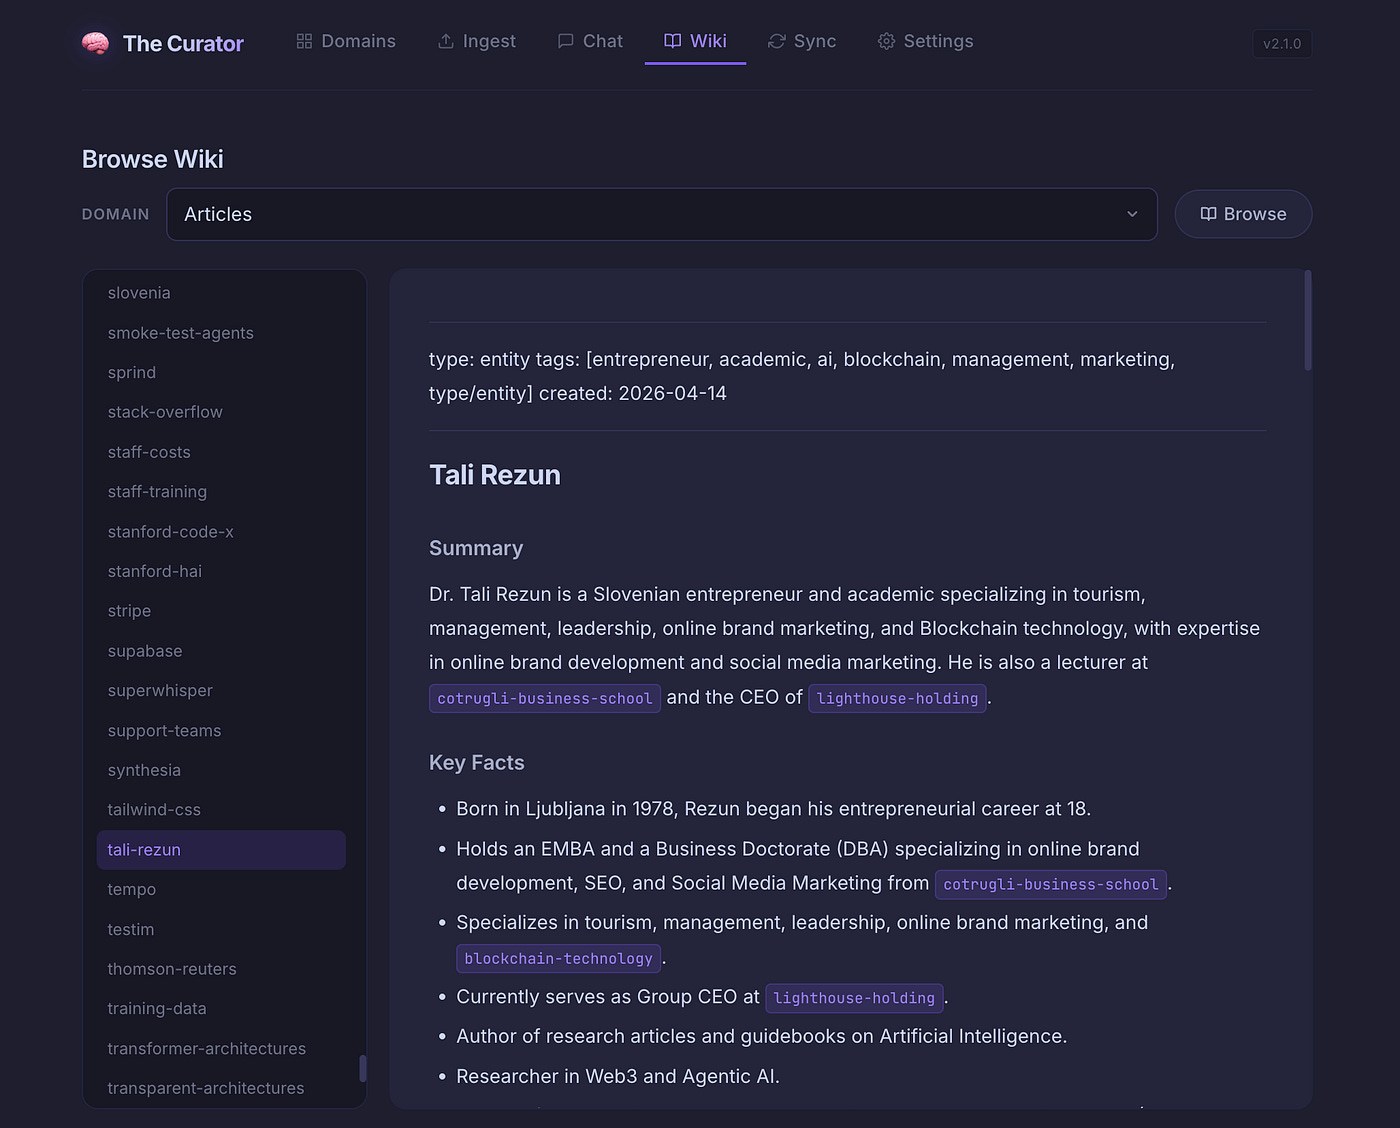
Task: Click the Browse button
Action: (x=1243, y=214)
